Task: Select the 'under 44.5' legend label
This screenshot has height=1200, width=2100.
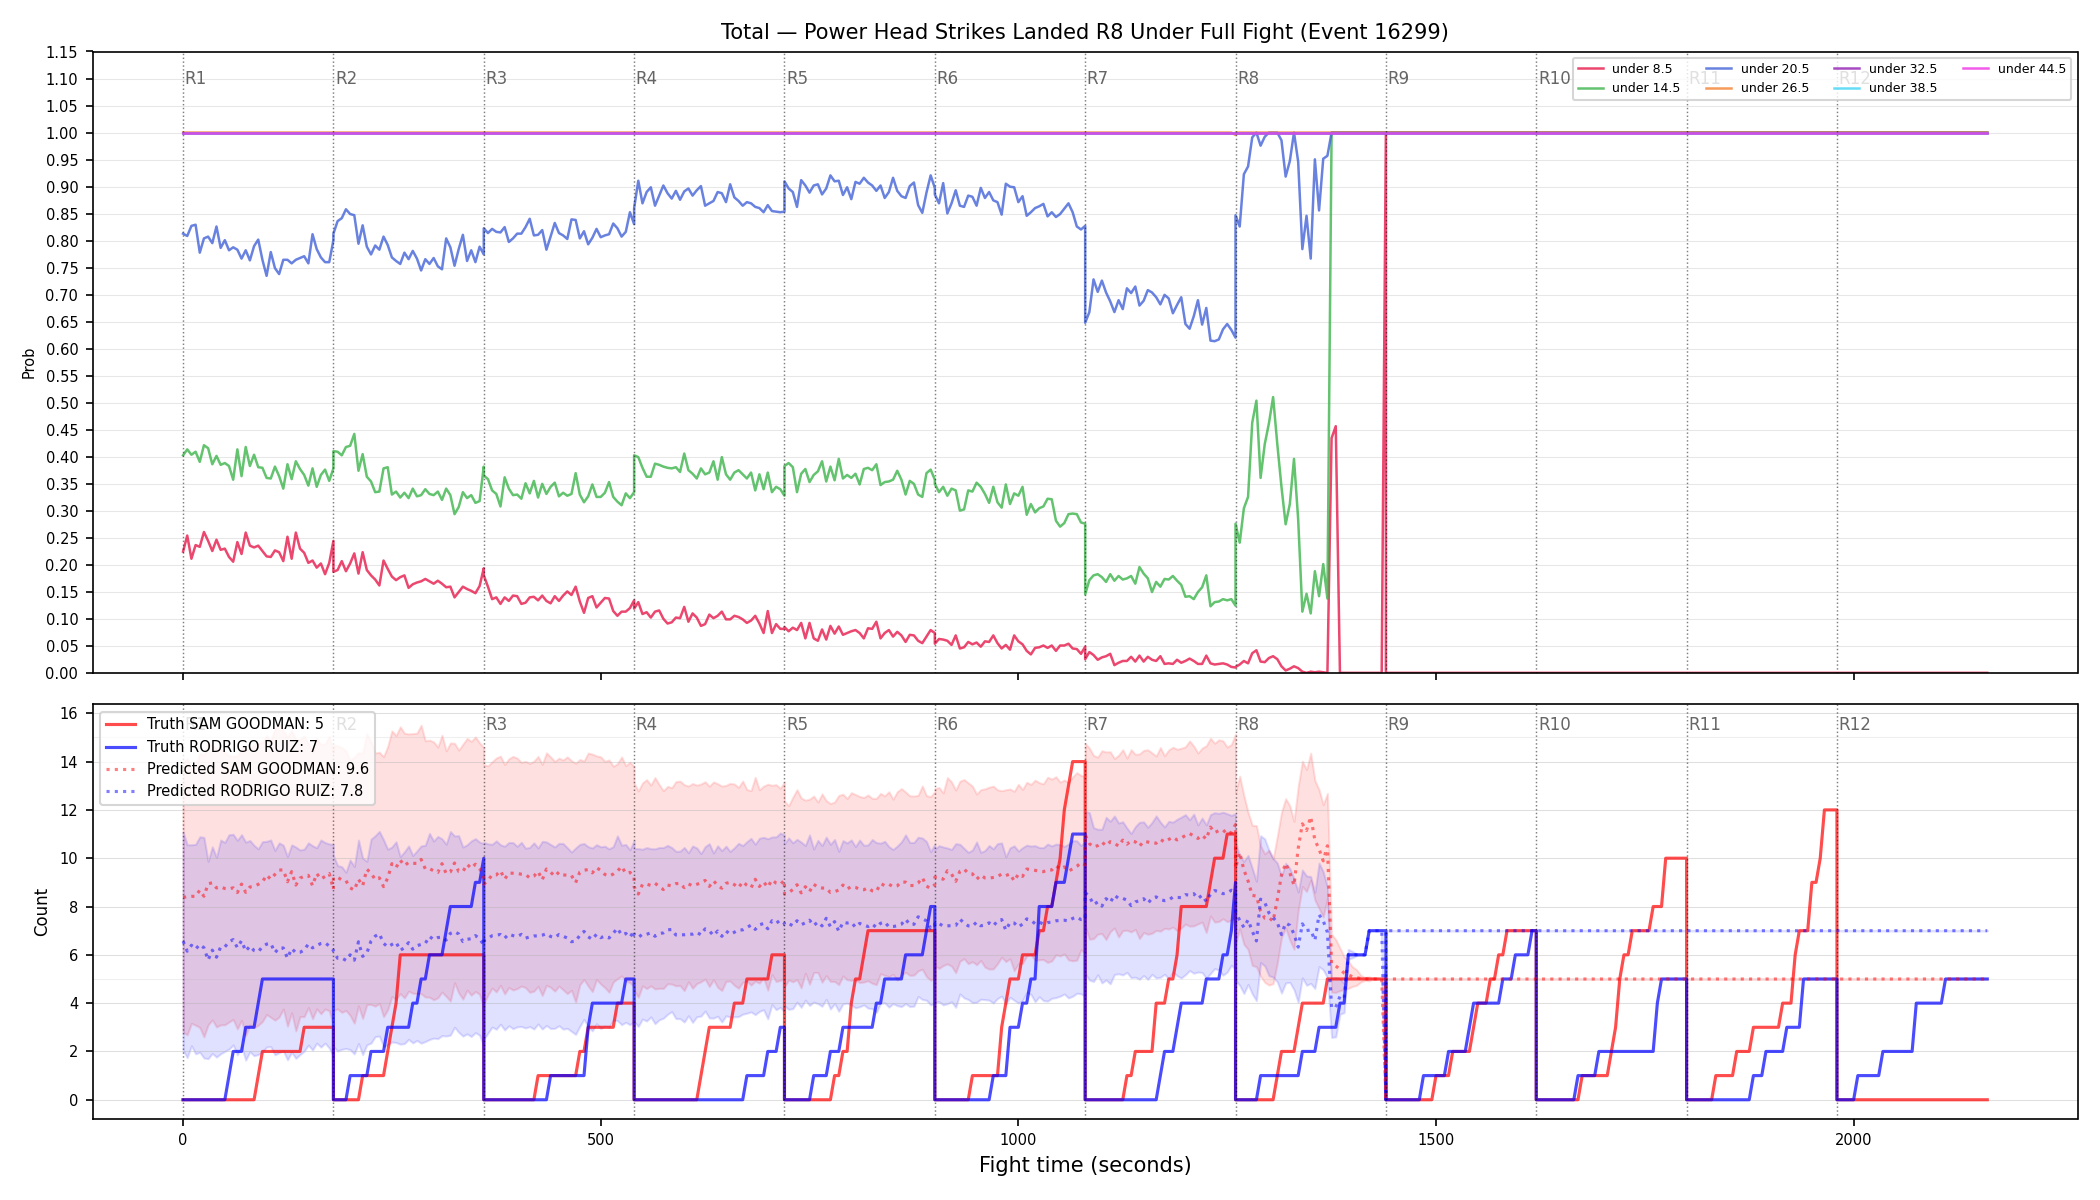Action: [2032, 69]
